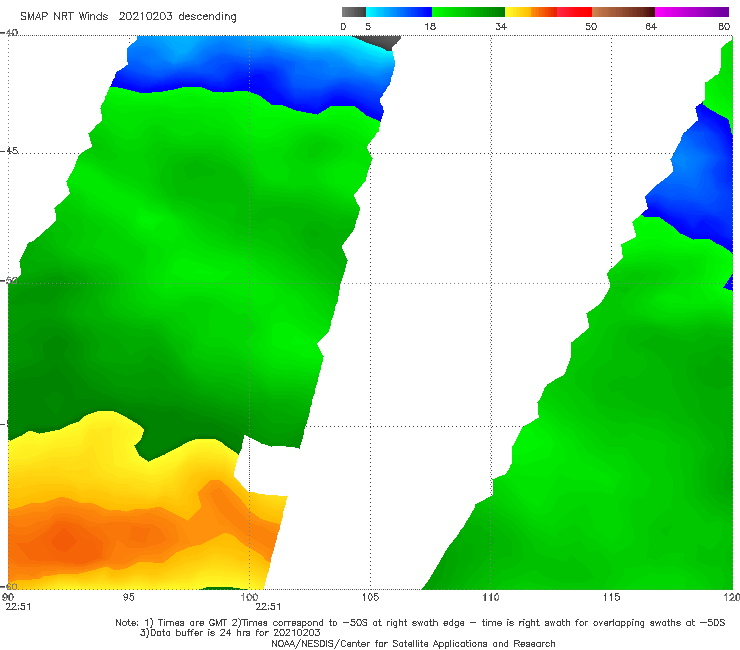740x650 pixels.
Task: Click the colorbar label '18'
Action: point(430,26)
